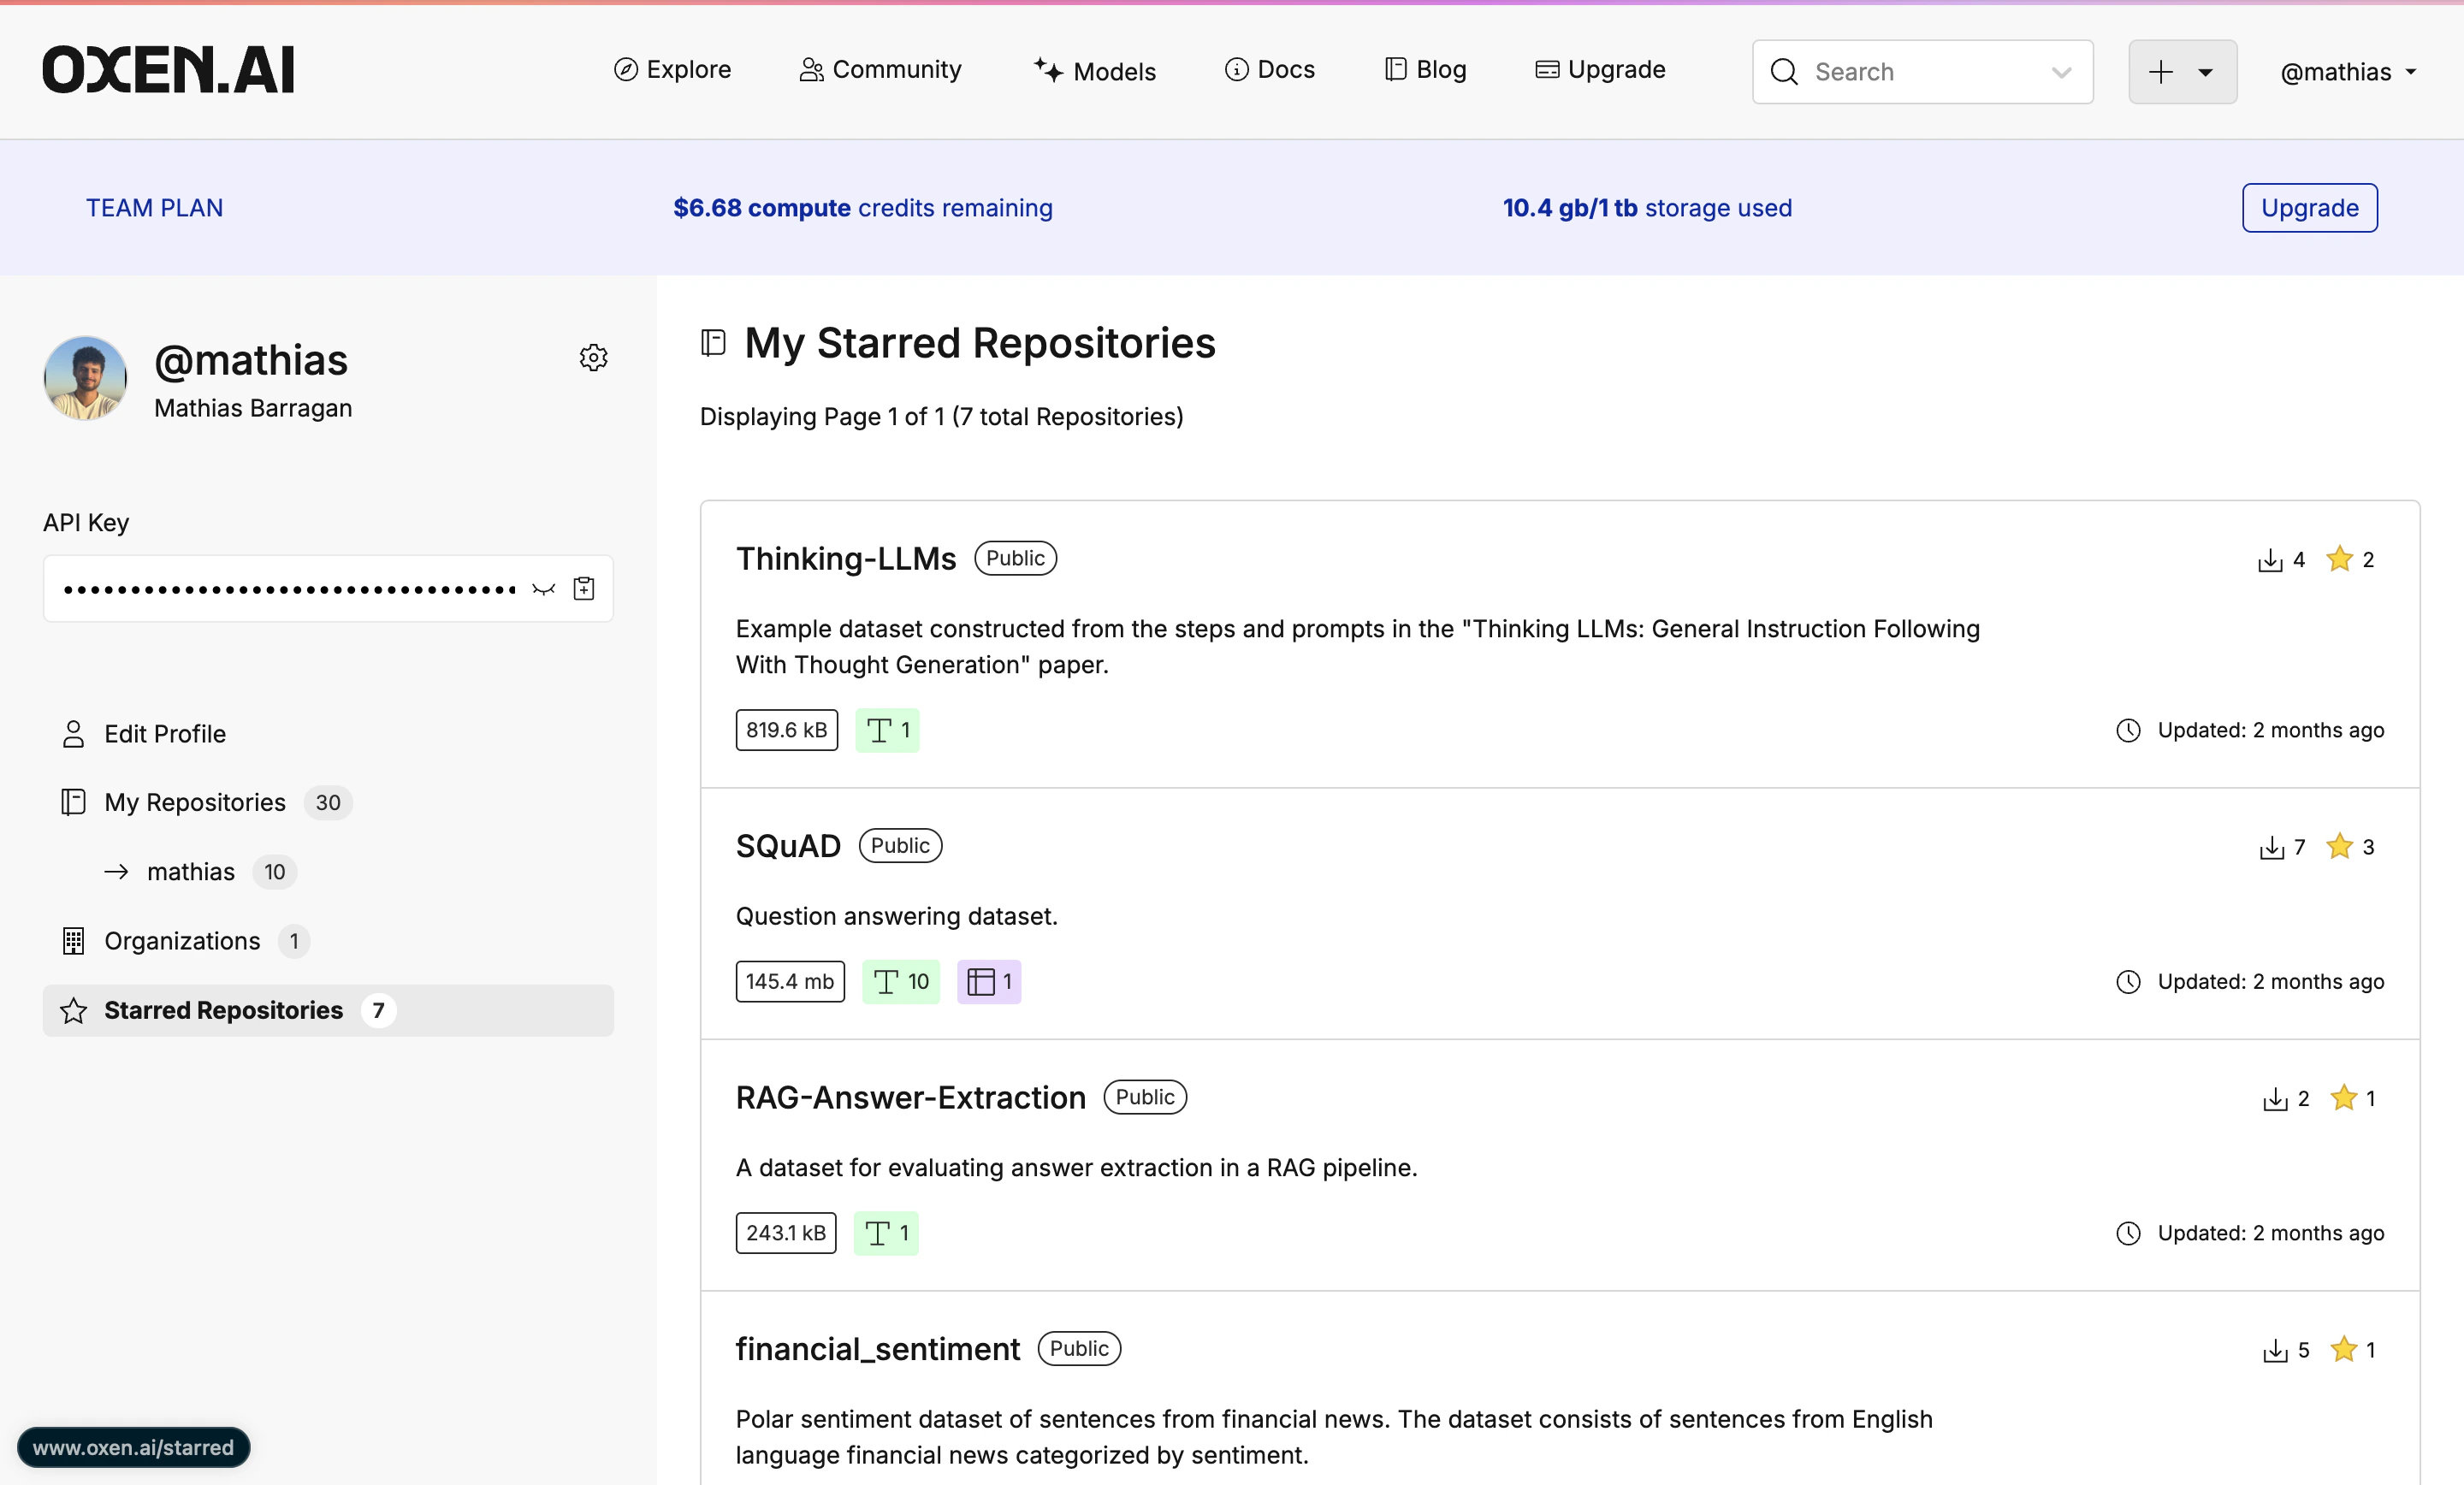Viewport: 2464px width, 1485px height.
Task: Open Explore in top navigation
Action: (x=672, y=70)
